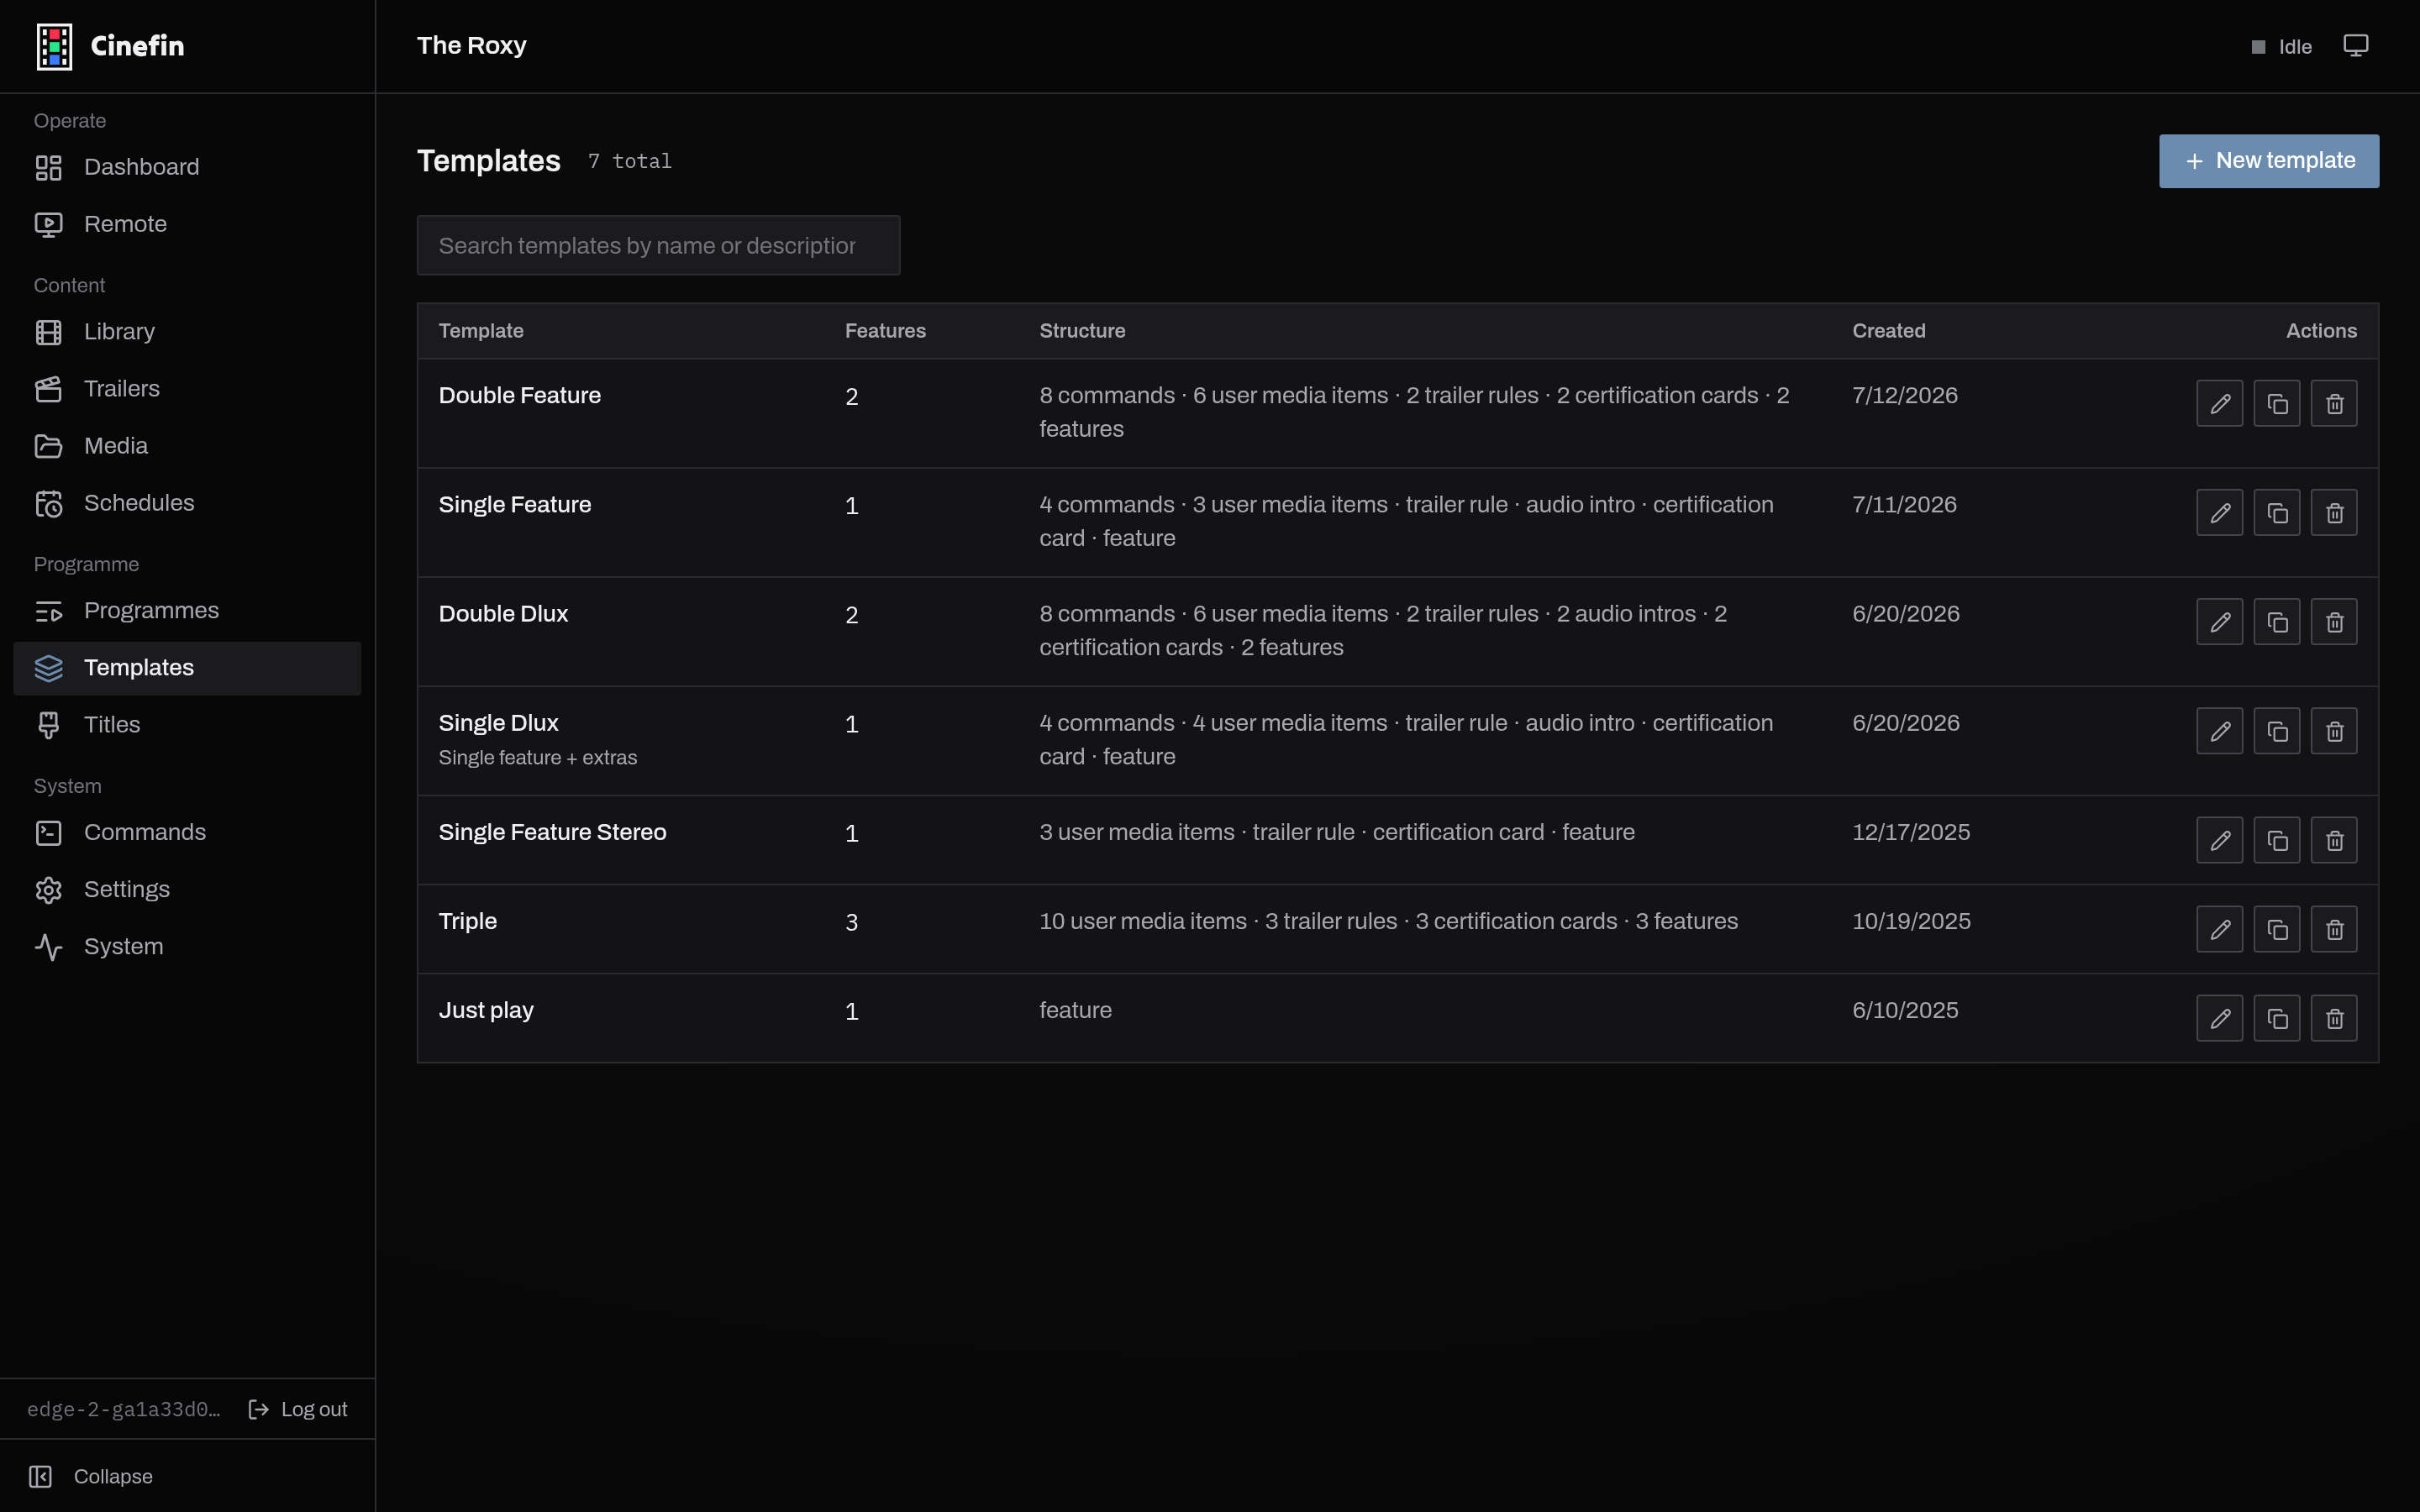Image resolution: width=2420 pixels, height=1512 pixels.
Task: Delete the Just play template
Action: coord(2334,1017)
